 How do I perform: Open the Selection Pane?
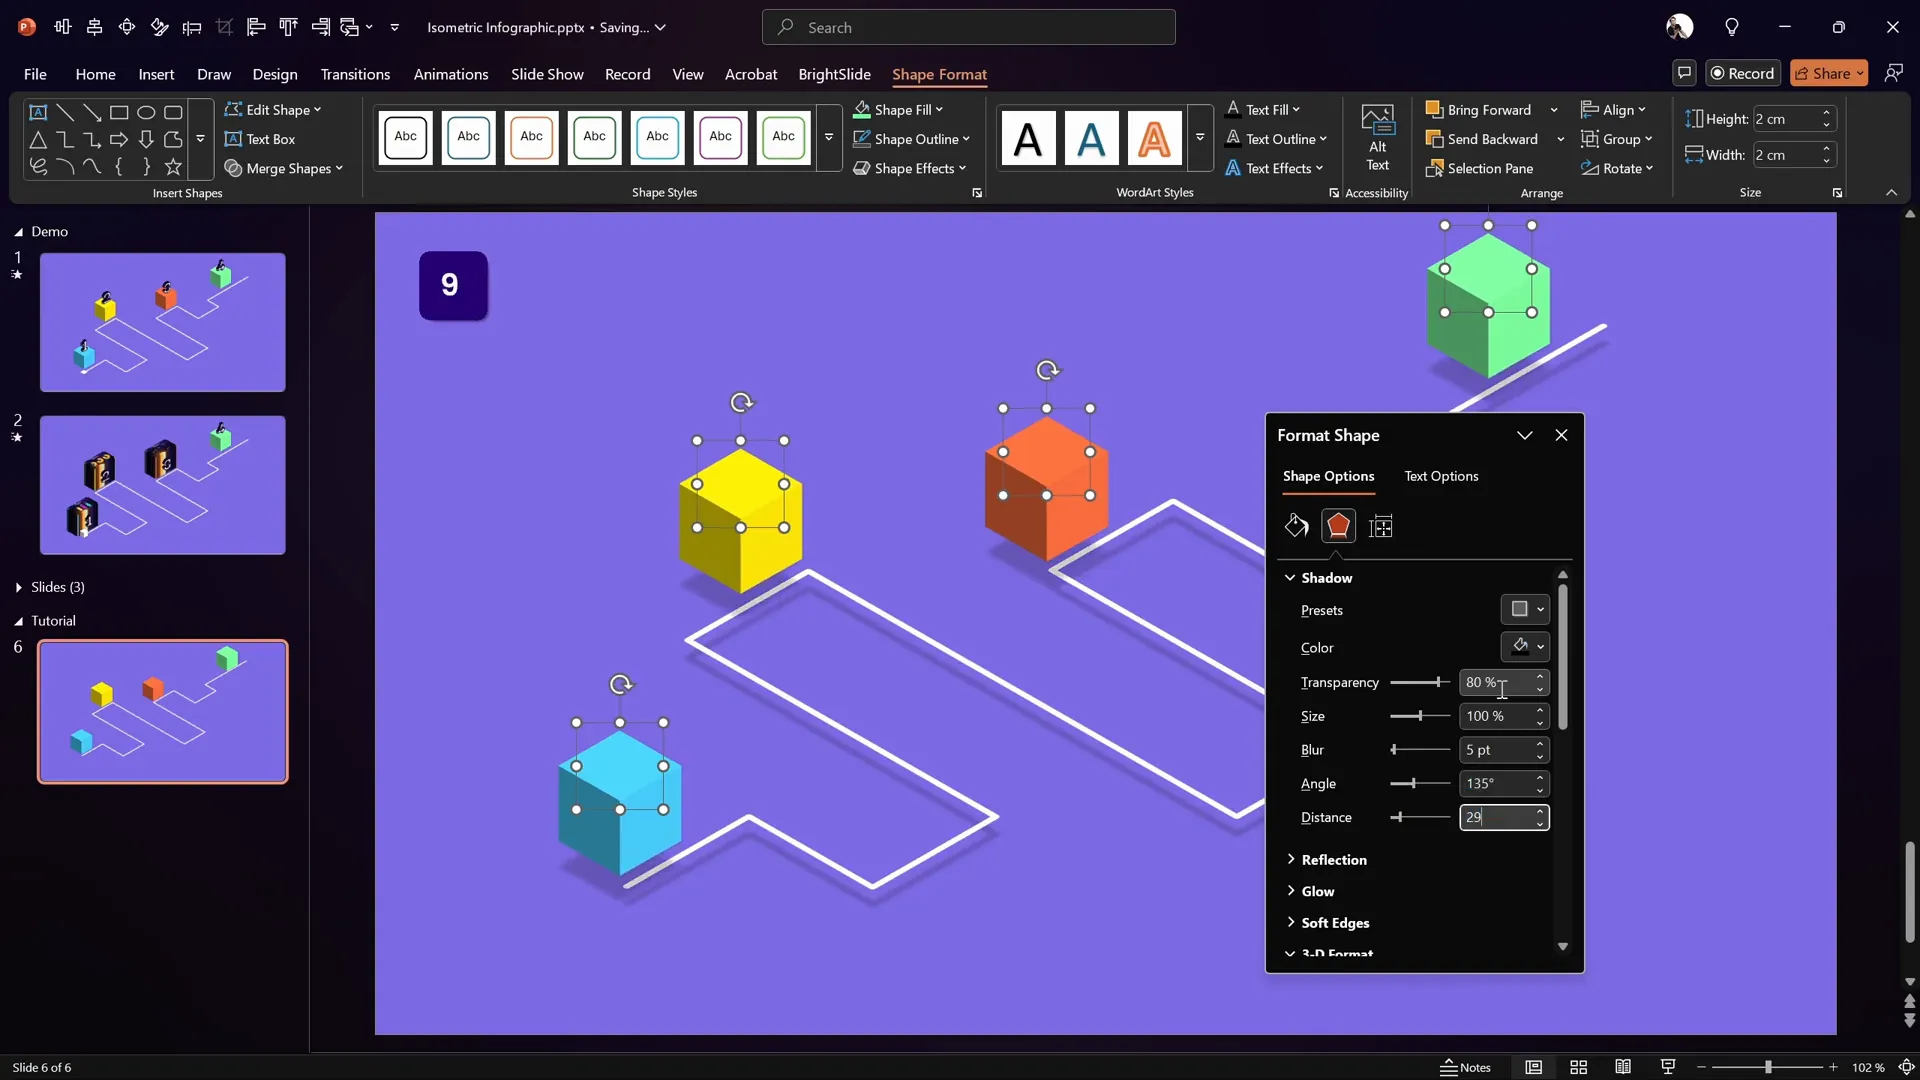click(x=1489, y=168)
